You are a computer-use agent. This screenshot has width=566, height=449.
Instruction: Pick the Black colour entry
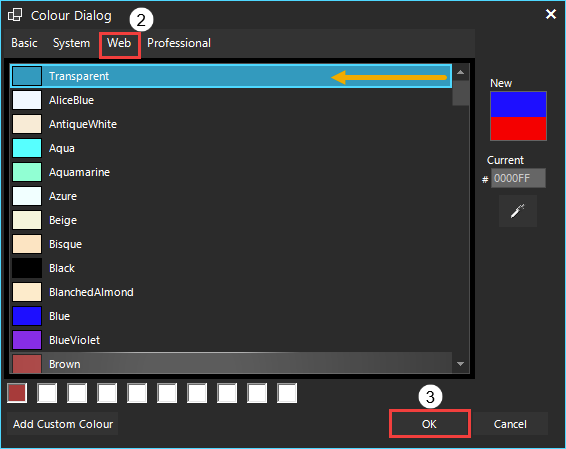231,268
